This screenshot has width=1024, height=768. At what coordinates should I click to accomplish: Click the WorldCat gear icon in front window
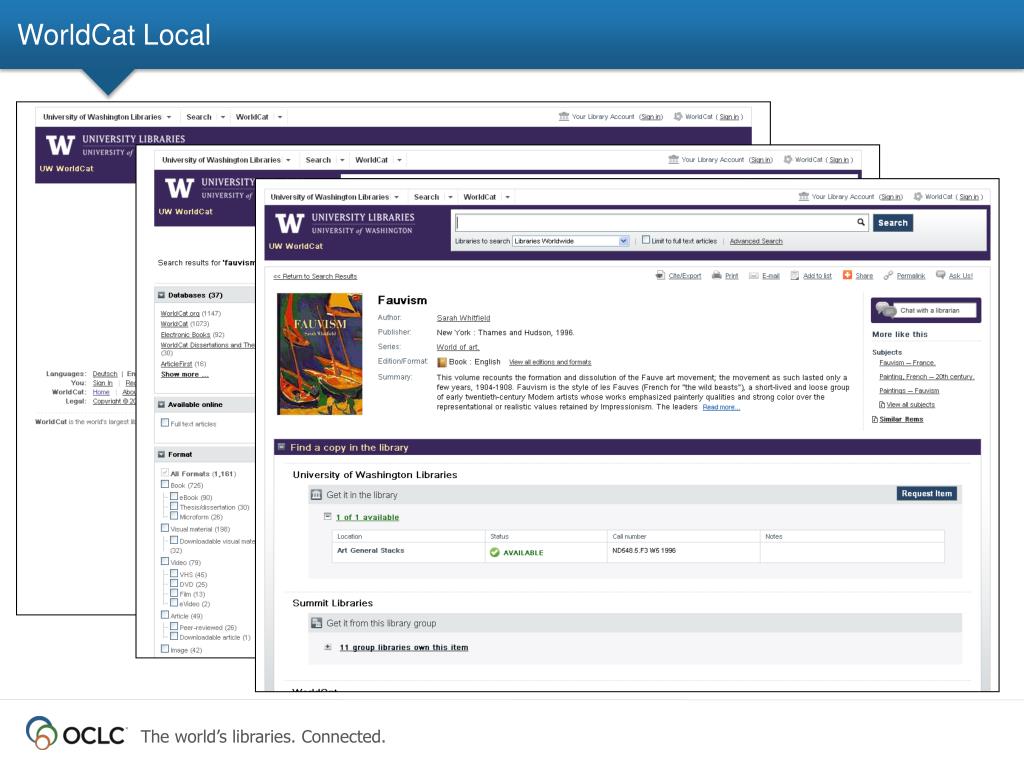tap(918, 197)
